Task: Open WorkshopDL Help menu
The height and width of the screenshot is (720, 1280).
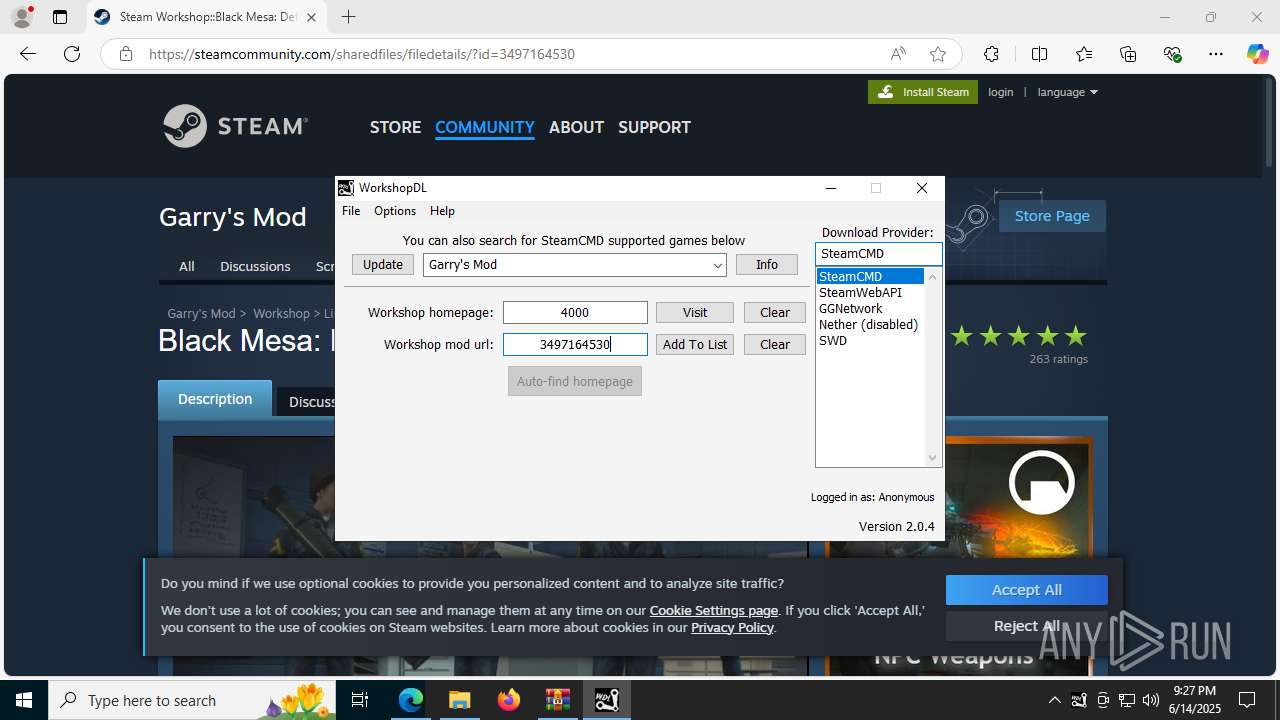Action: [442, 211]
